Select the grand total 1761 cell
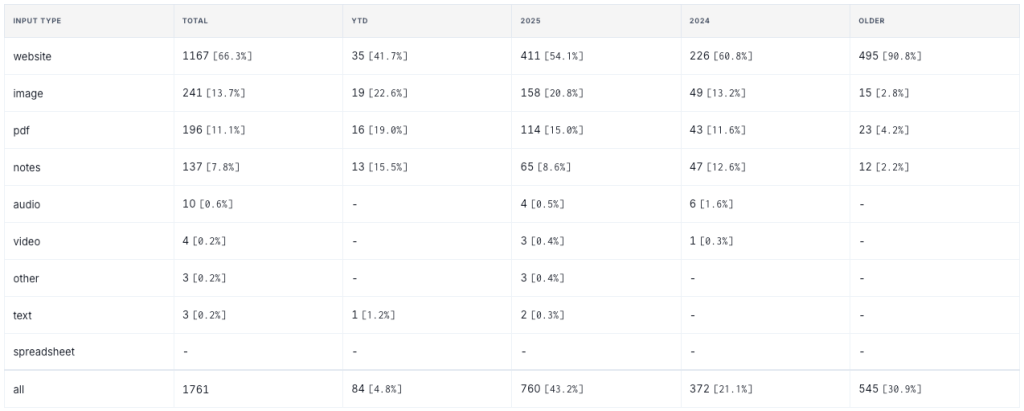Screen dimensions: 1024x411 click(x=195, y=389)
